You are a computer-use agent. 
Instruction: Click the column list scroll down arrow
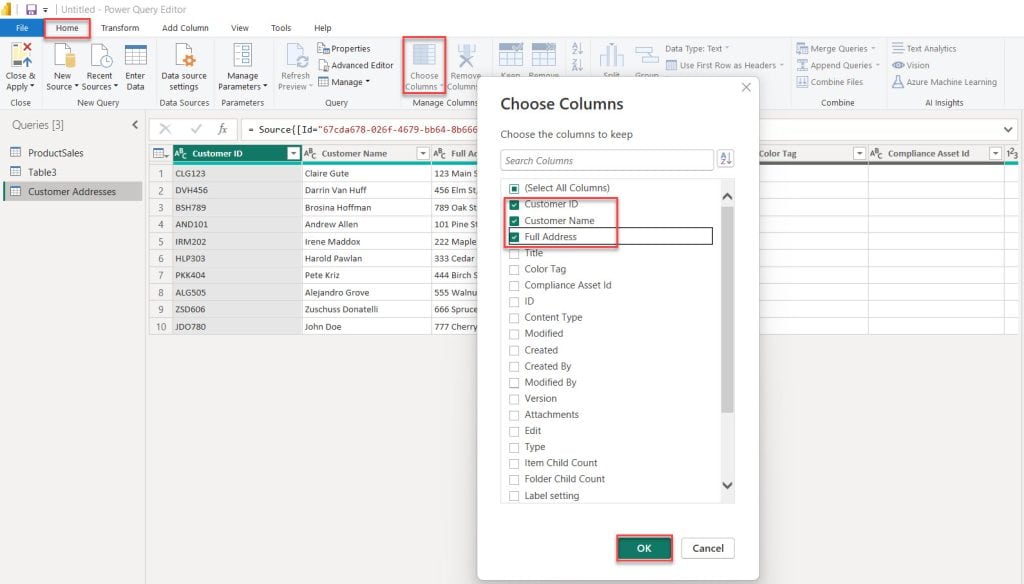click(727, 485)
